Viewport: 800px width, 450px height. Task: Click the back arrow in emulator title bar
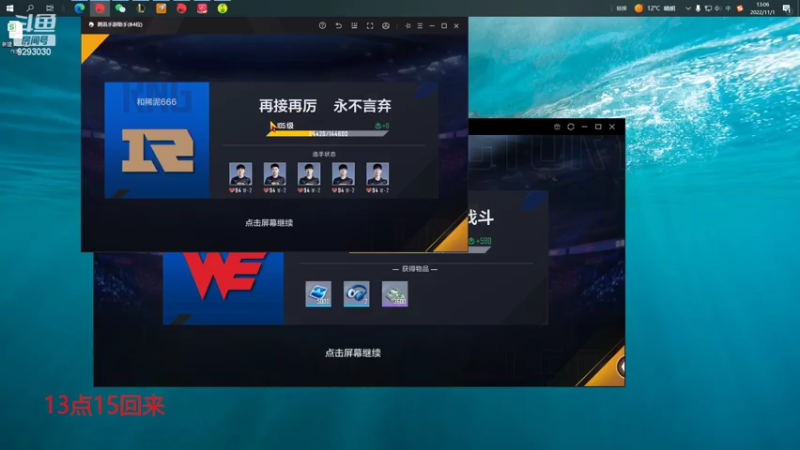tap(338, 26)
